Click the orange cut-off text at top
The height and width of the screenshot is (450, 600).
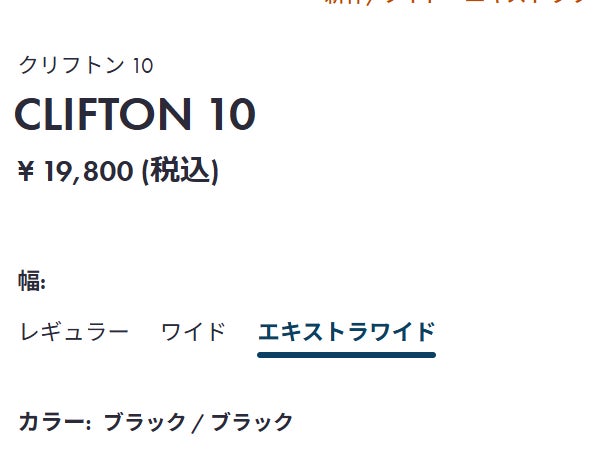458,3
